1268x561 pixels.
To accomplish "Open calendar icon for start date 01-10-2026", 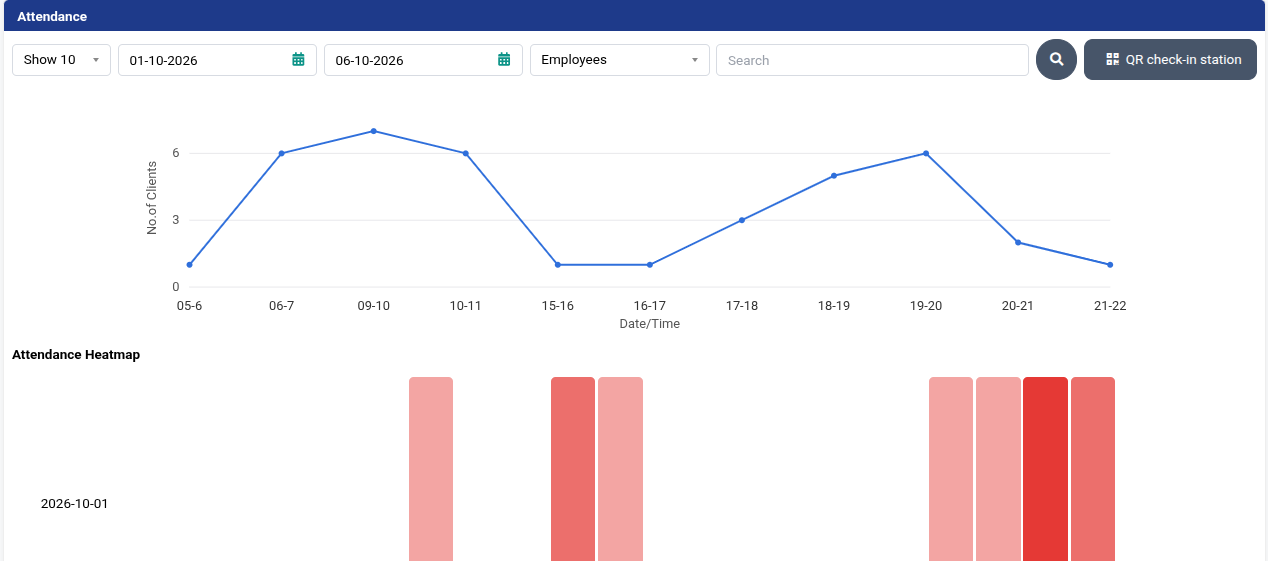I will (x=298, y=60).
